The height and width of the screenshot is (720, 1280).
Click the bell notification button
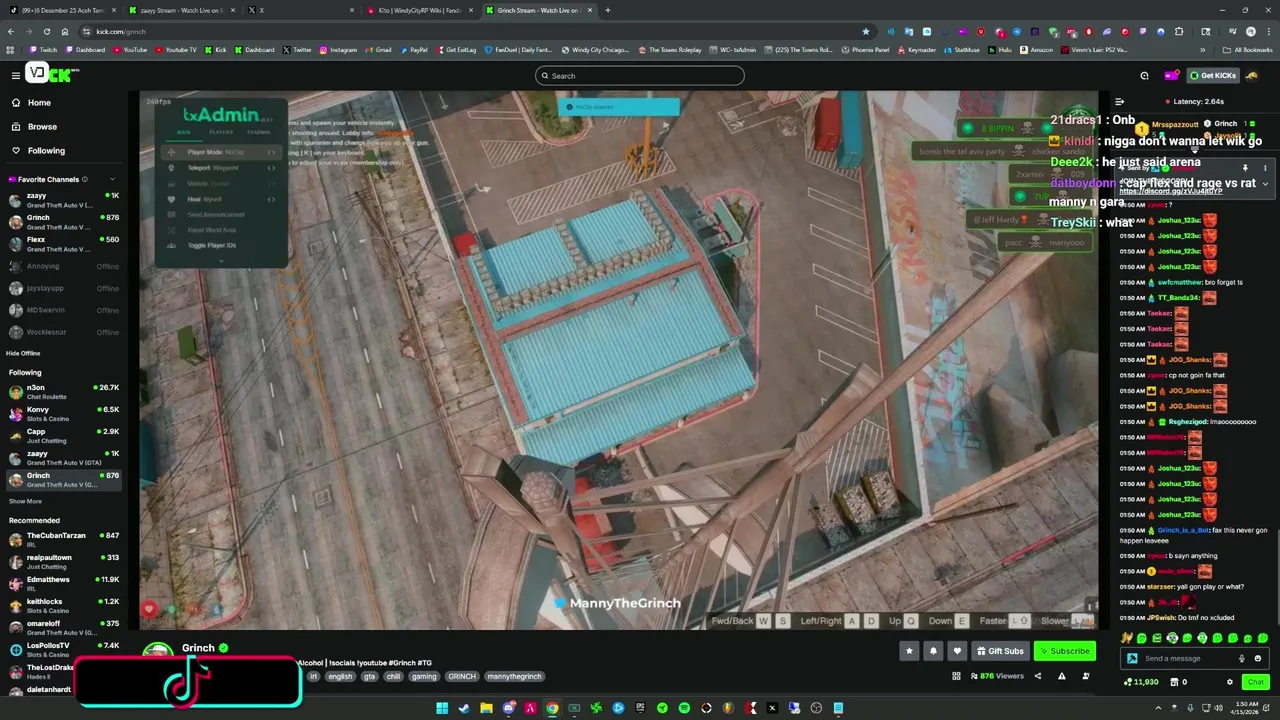click(x=933, y=651)
